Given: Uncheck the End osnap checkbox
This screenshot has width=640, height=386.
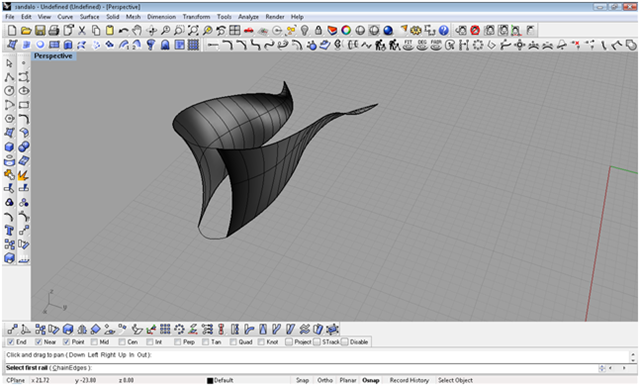Looking at the screenshot, I should click(11, 342).
